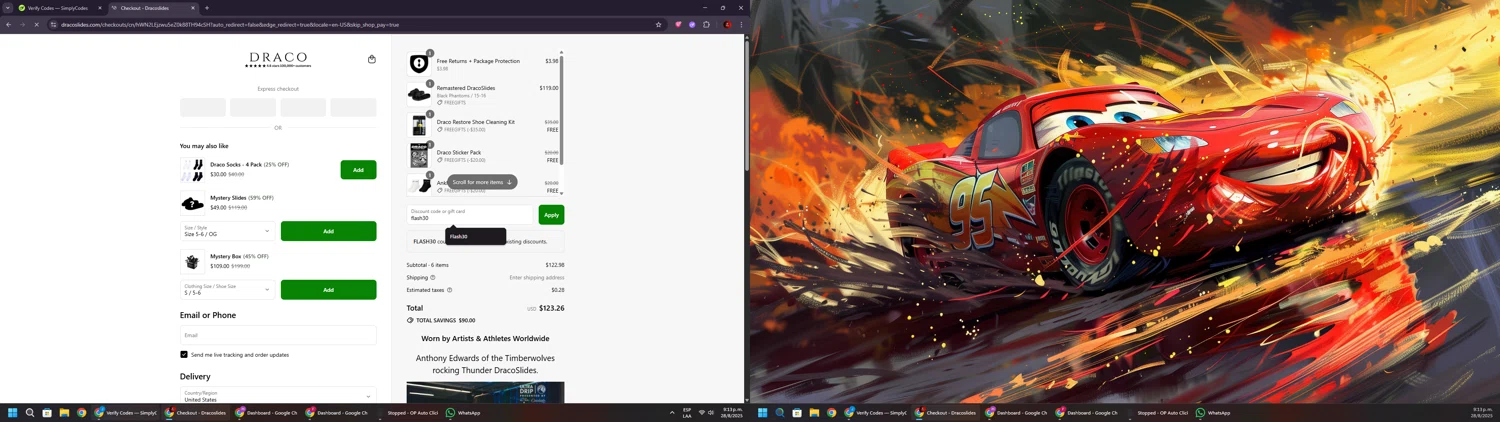The image size is (1500, 422).
Task: Switch to the Checkout Dracoslides tab
Action: [153, 8]
